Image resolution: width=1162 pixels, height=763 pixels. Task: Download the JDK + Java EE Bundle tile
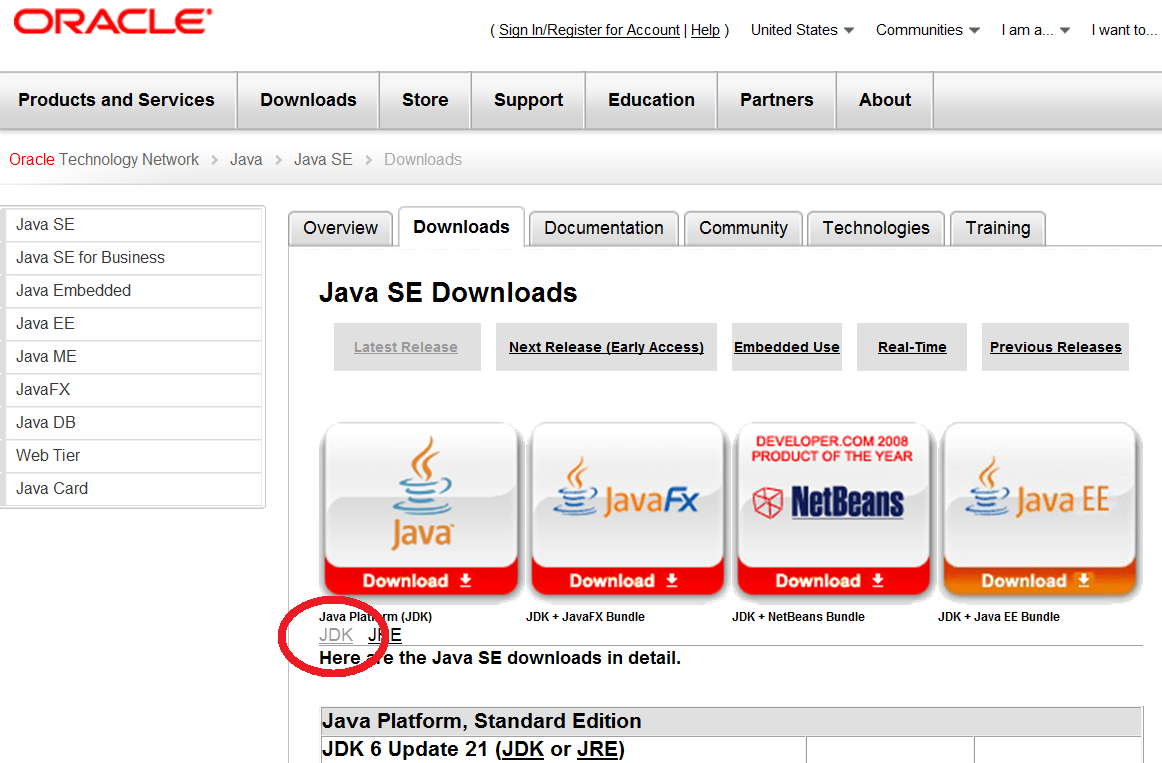click(1039, 510)
